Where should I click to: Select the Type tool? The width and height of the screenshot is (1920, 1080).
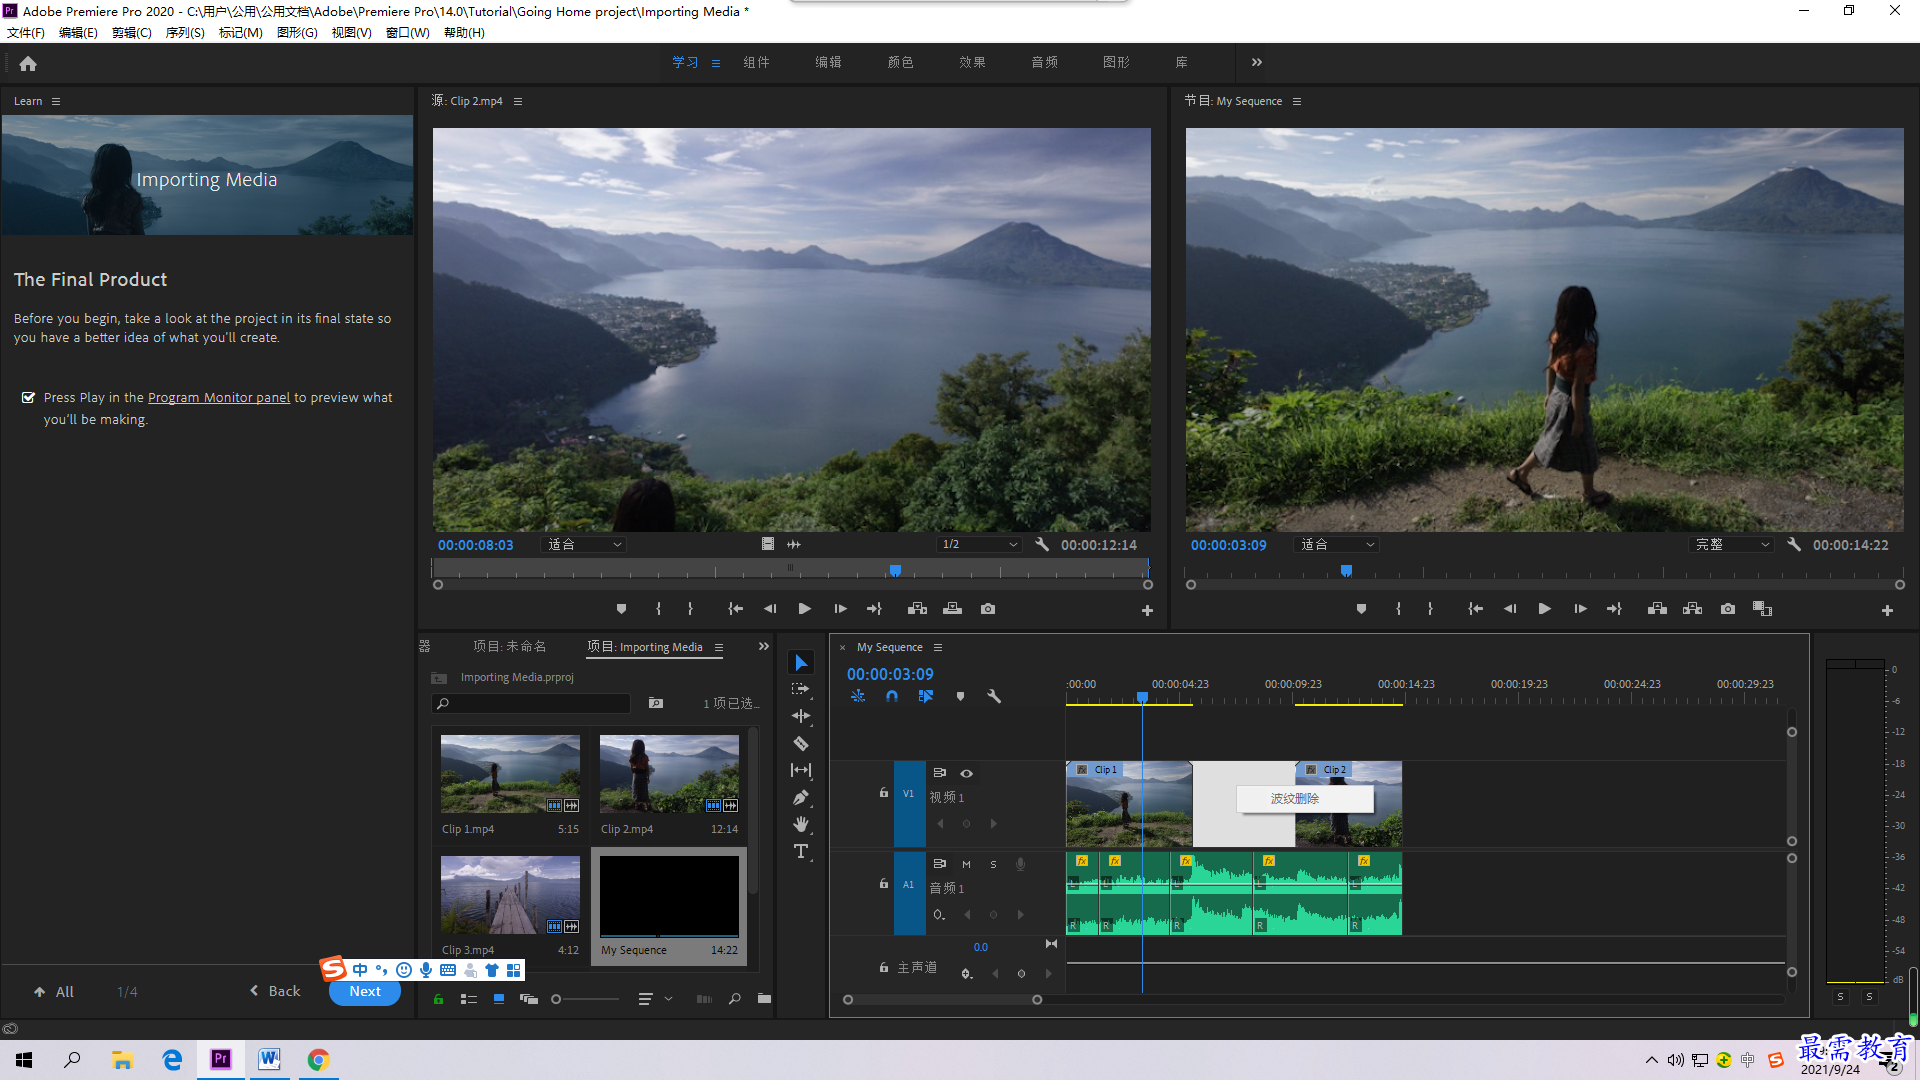pos(801,851)
